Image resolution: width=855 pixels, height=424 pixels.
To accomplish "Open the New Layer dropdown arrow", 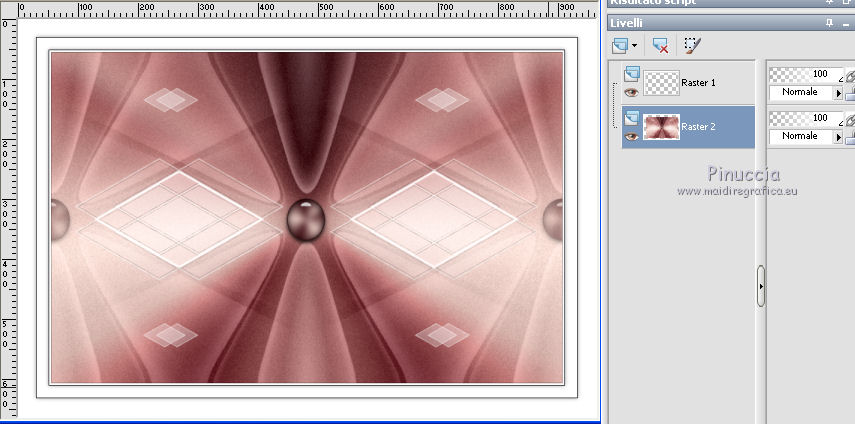I will click(634, 46).
